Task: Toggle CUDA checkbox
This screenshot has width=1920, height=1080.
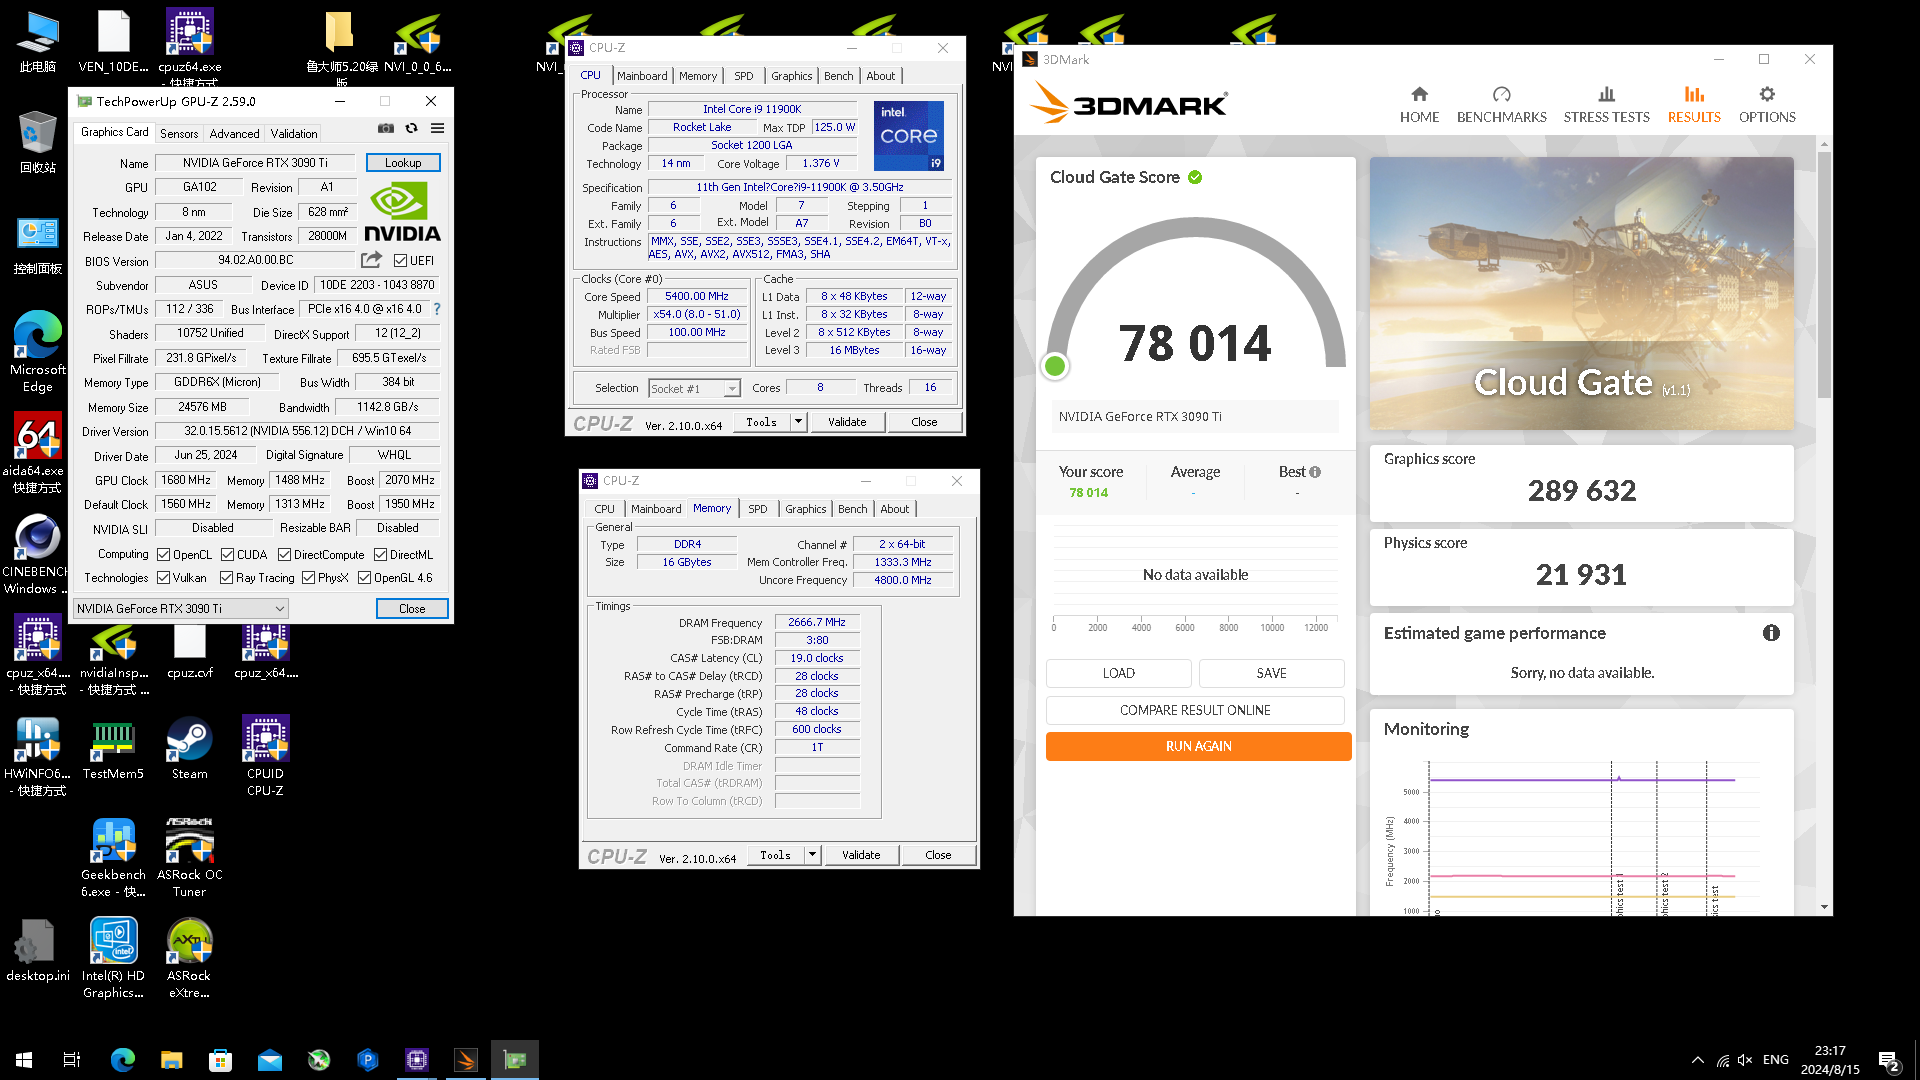Action: pyautogui.click(x=228, y=554)
